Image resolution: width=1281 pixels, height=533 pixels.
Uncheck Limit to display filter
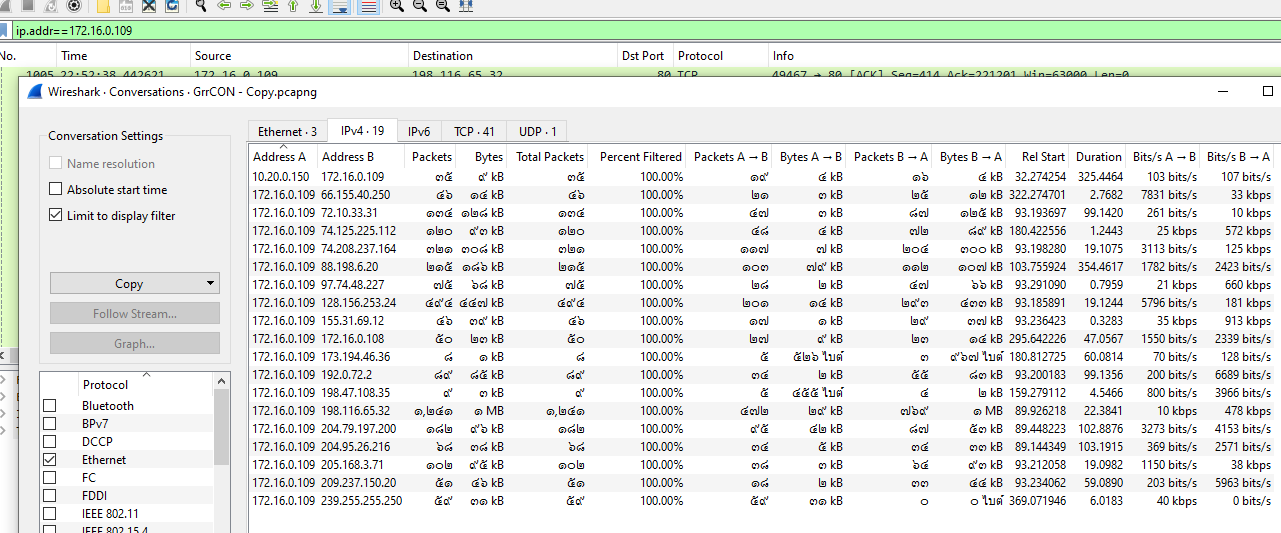click(x=56, y=216)
